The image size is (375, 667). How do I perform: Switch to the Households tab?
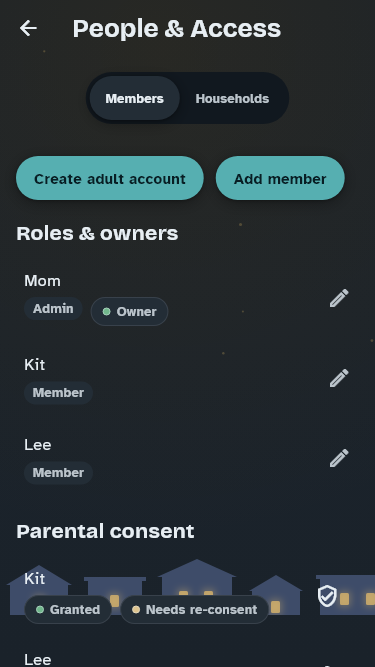click(232, 98)
